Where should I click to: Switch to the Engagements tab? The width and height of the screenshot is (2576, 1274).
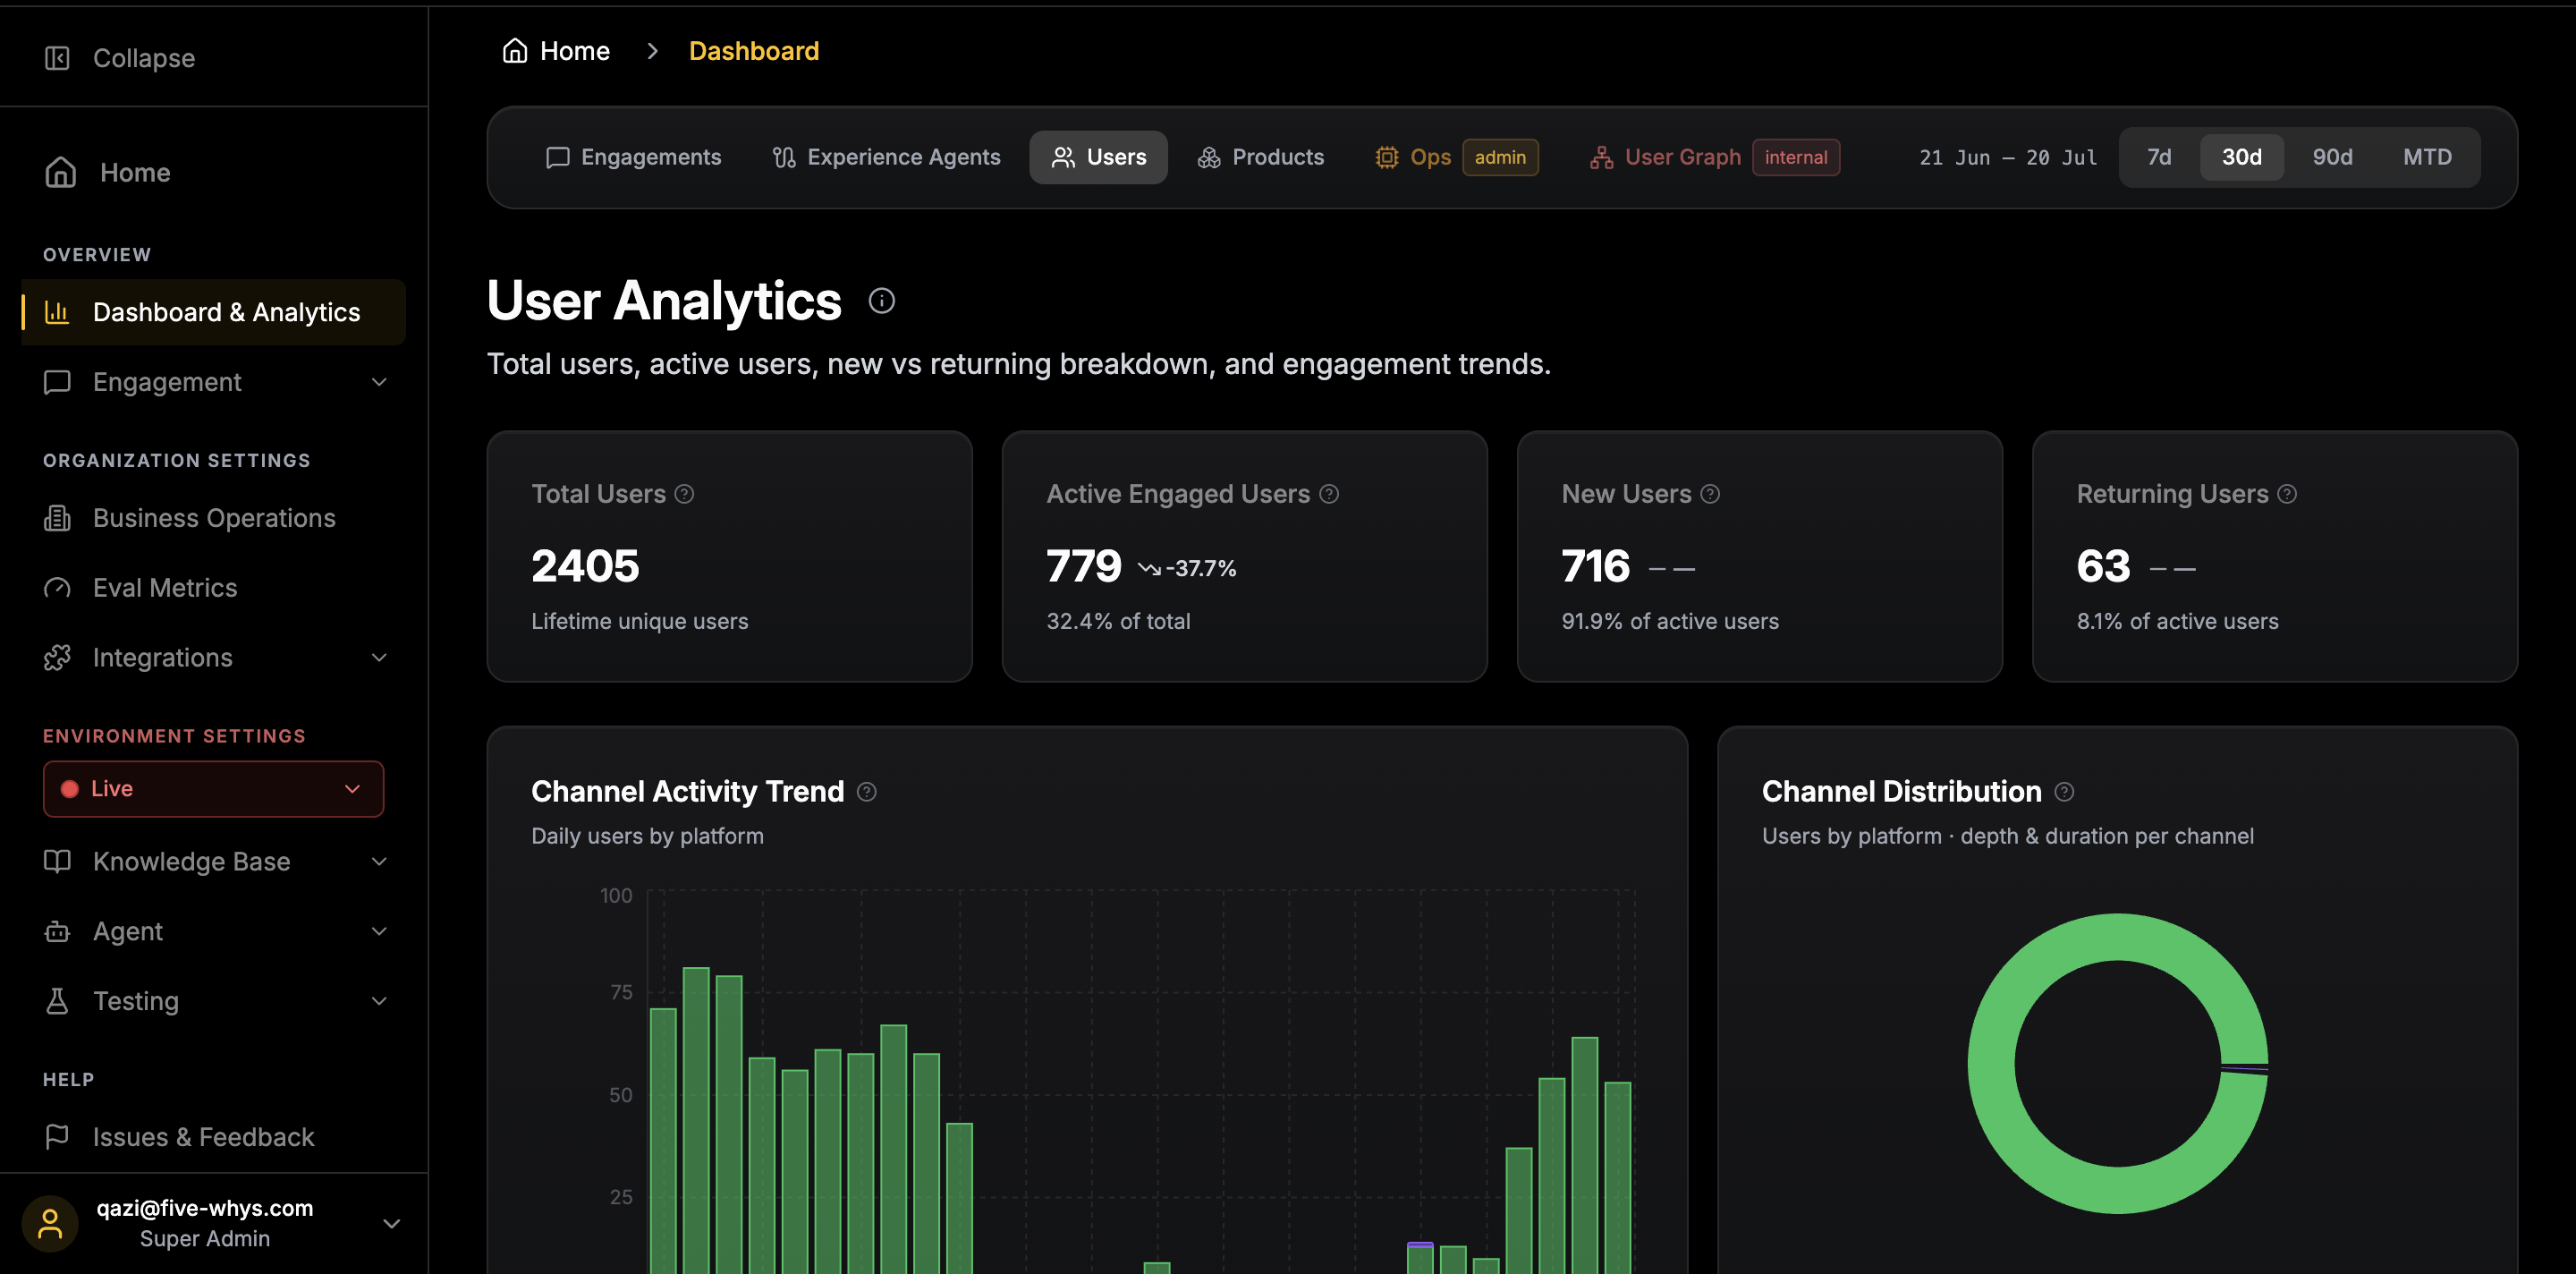633,157
